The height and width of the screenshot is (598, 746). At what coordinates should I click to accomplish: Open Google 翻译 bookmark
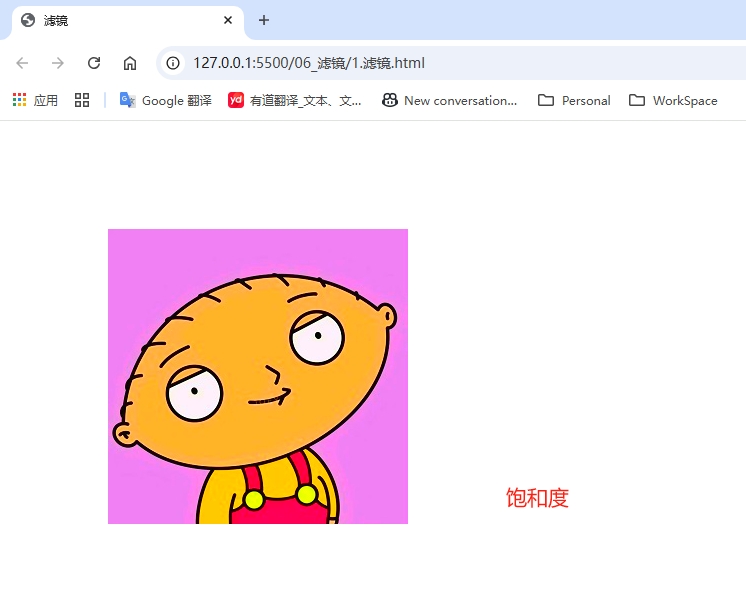coord(166,100)
